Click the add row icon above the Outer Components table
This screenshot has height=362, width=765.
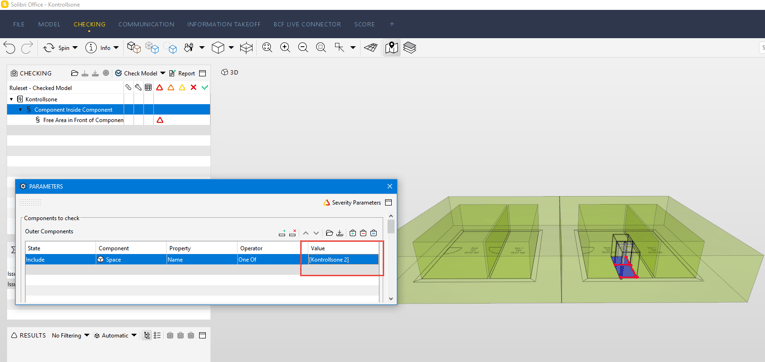click(x=282, y=233)
